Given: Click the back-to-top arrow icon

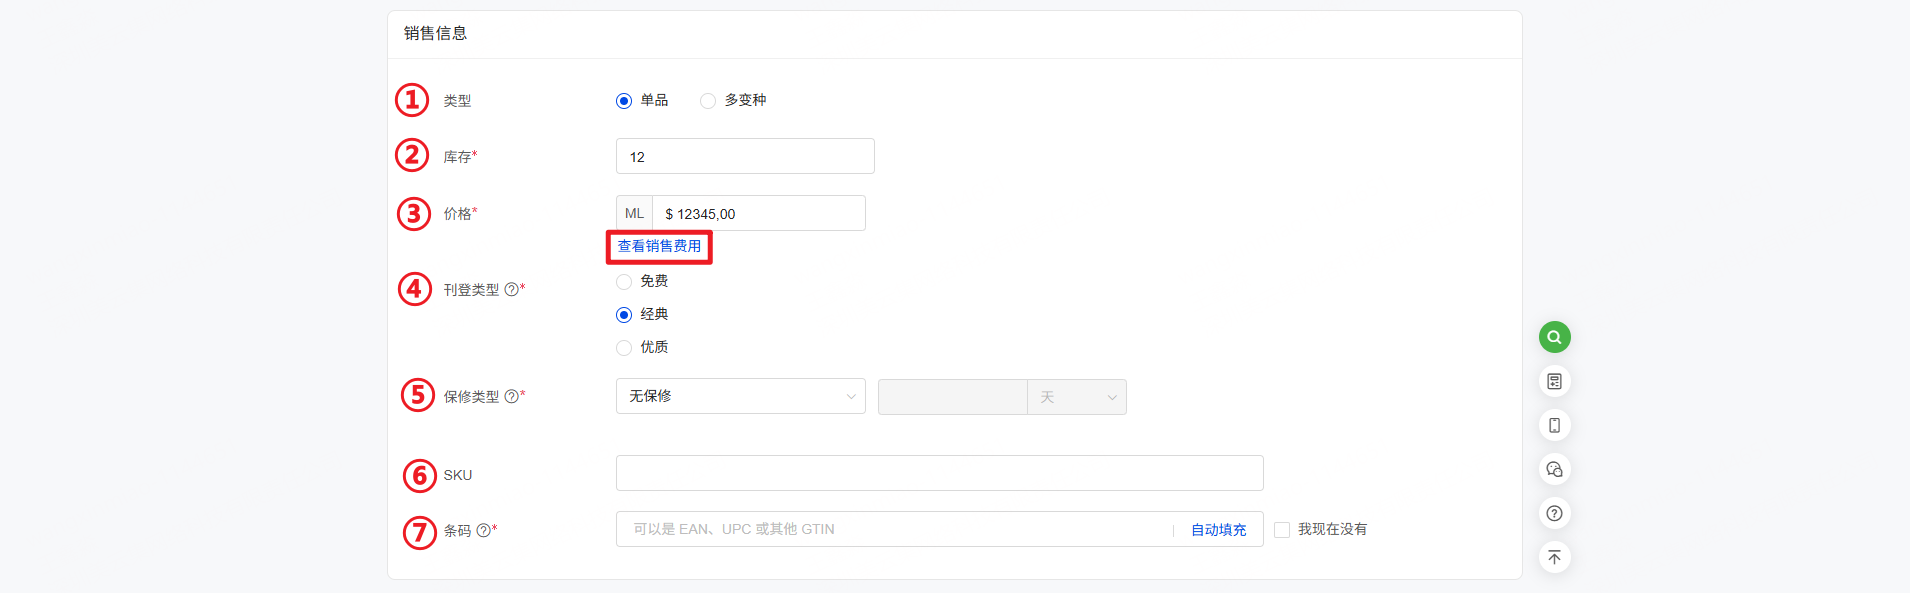Looking at the screenshot, I should click(1553, 557).
